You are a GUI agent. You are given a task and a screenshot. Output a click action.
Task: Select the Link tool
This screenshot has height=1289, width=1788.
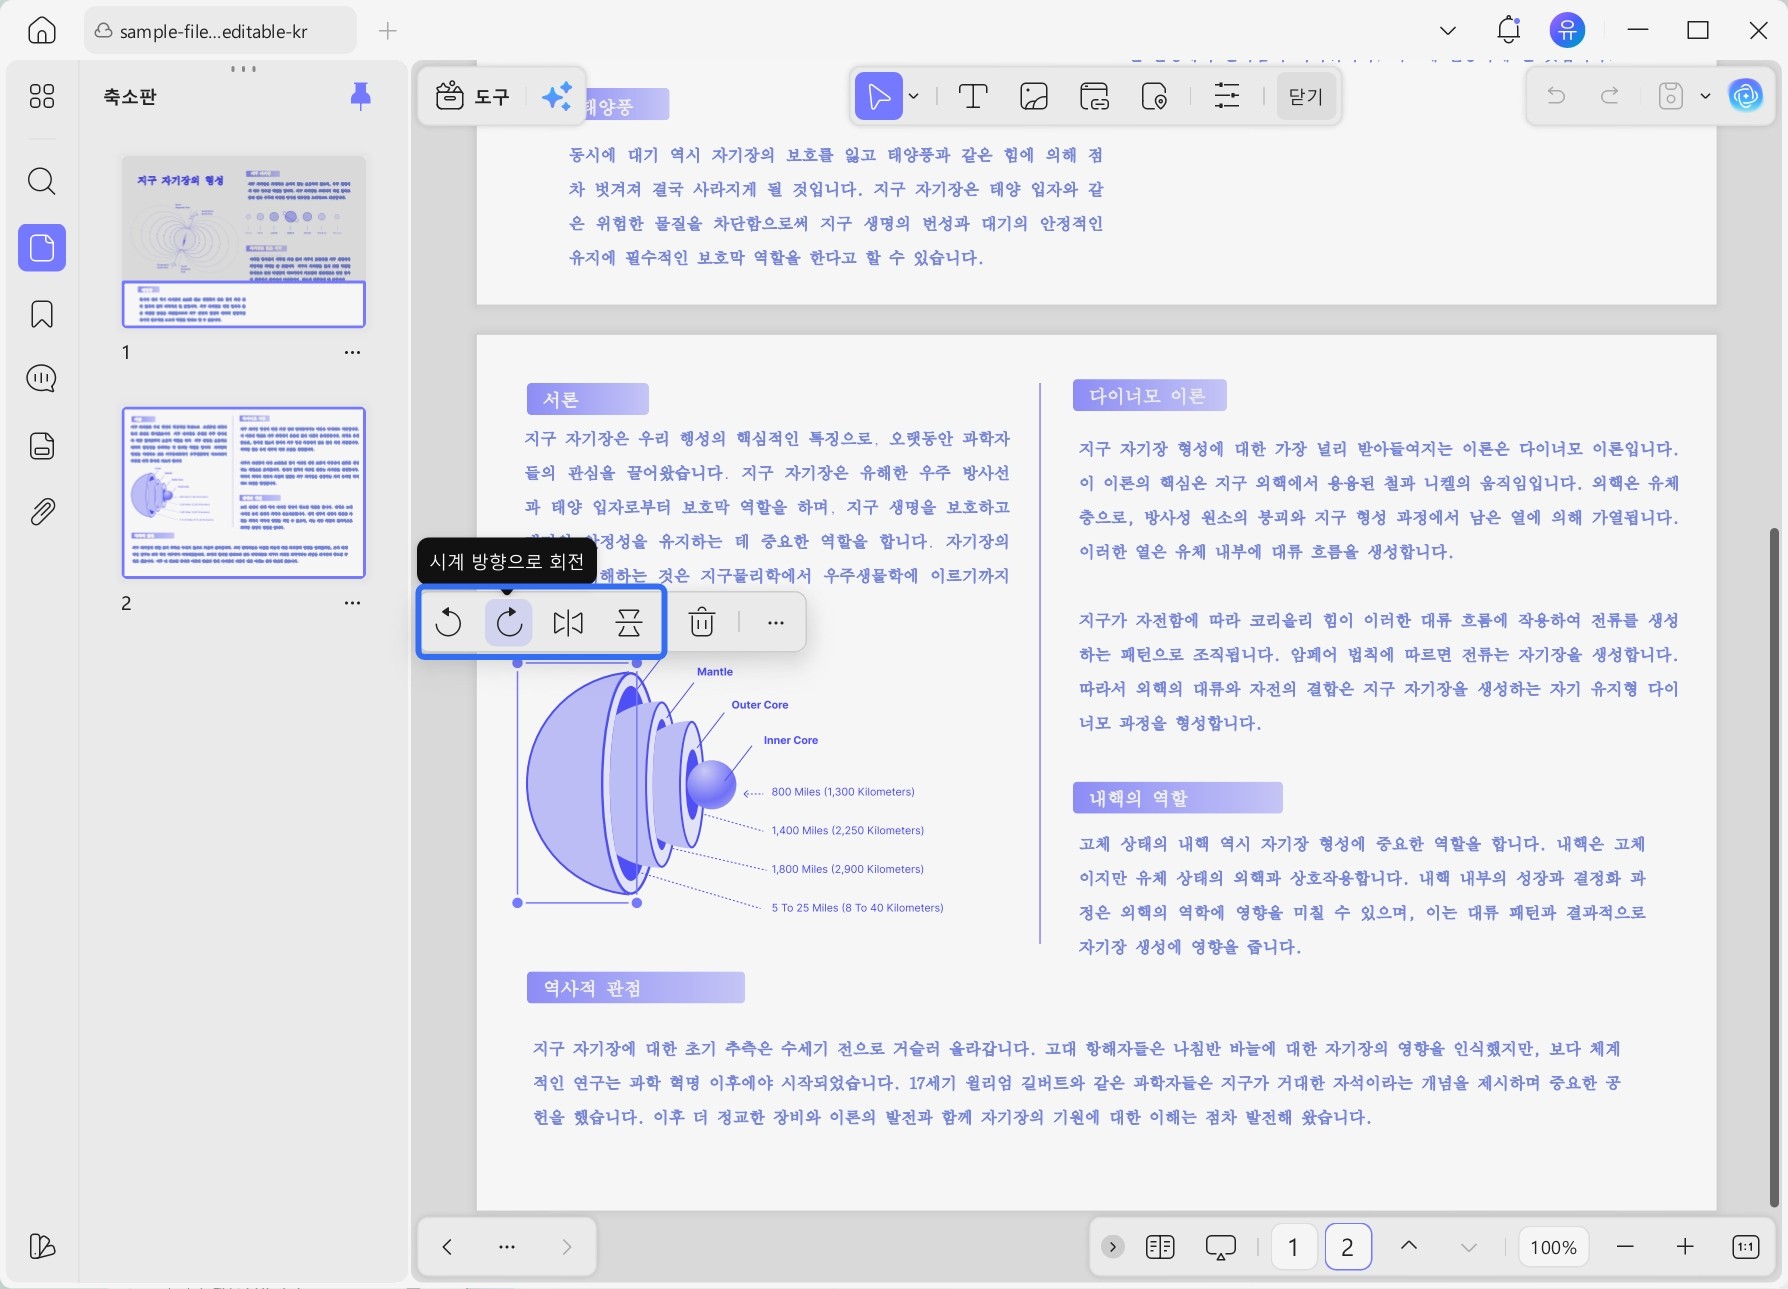coord(1095,96)
